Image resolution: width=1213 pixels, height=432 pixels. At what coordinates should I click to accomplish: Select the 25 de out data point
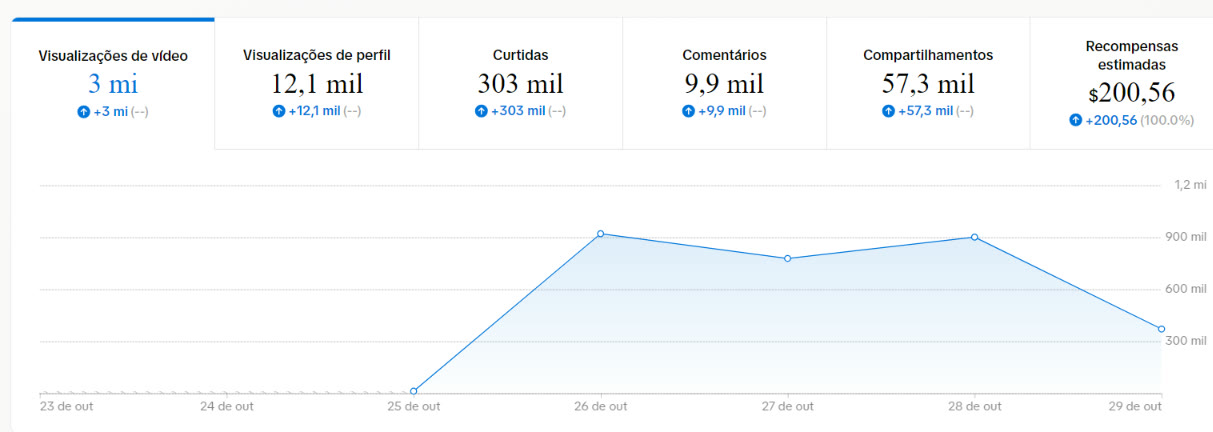(413, 391)
